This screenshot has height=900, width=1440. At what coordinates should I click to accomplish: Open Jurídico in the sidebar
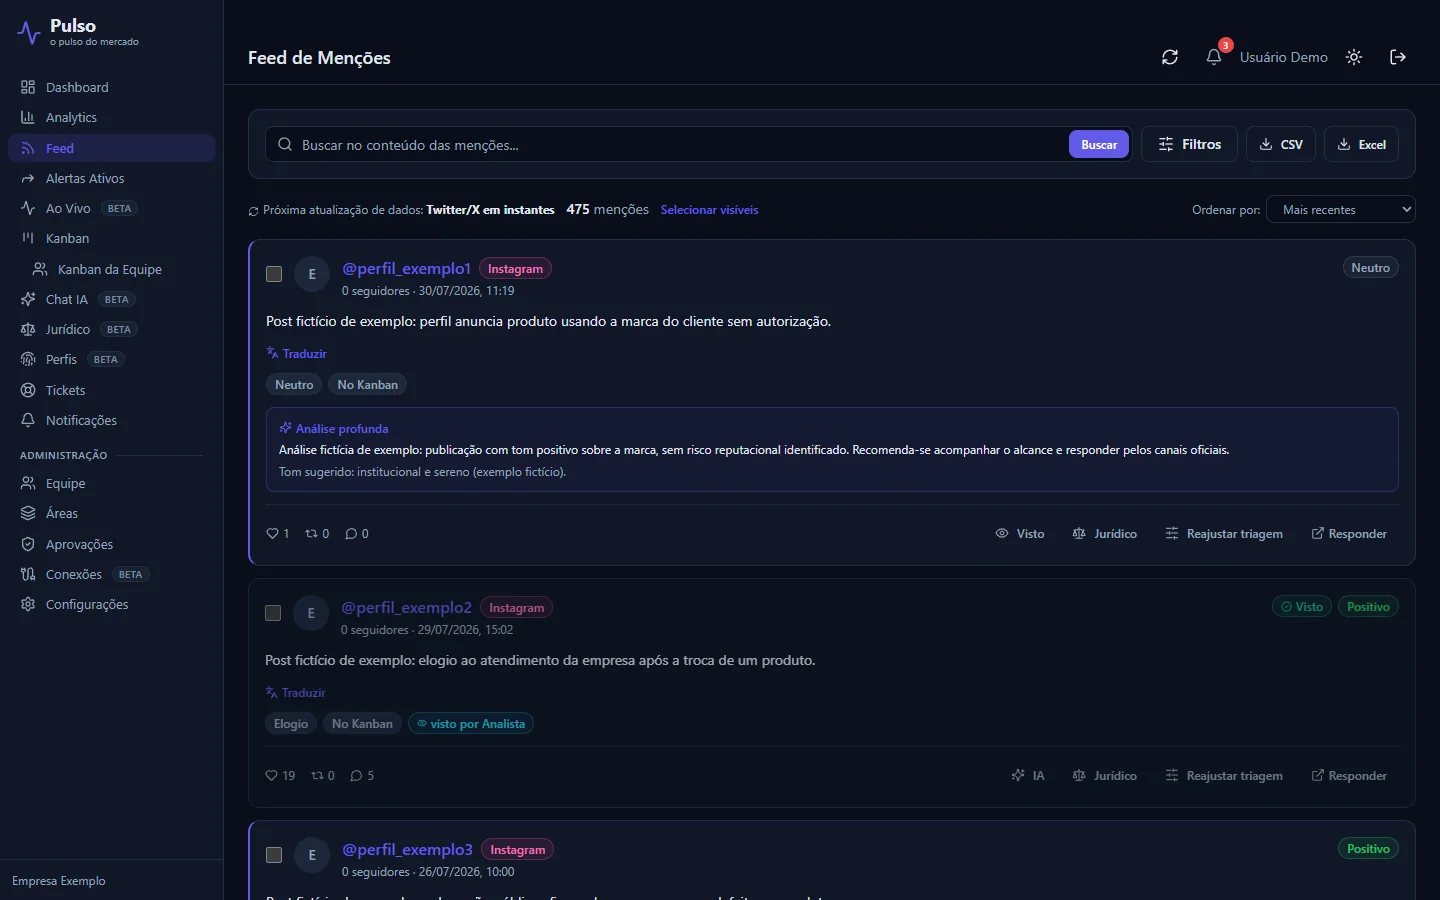[112, 329]
